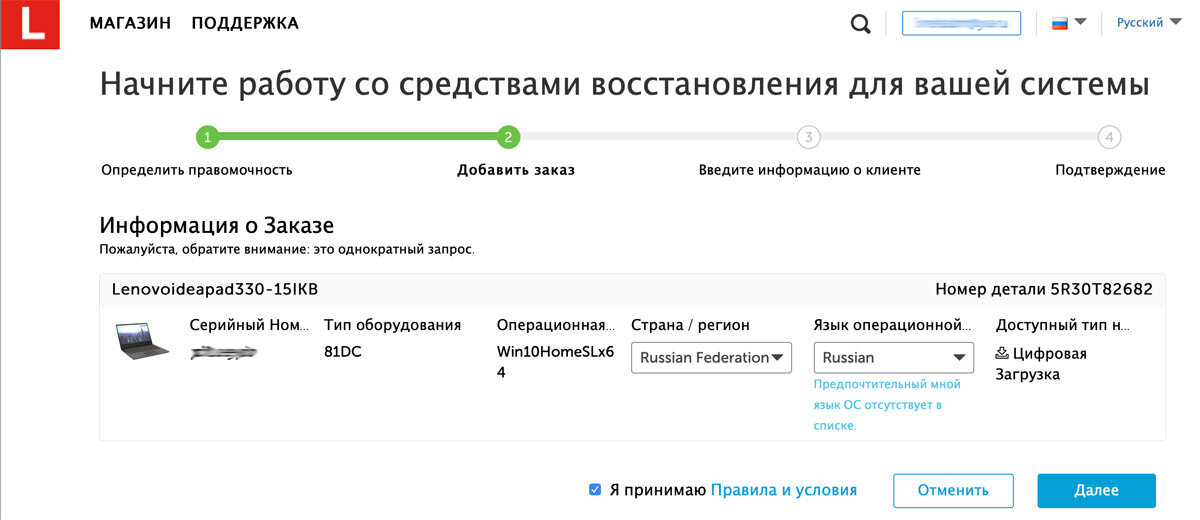Open the ПОДДЕРЖКА menu

click(245, 23)
